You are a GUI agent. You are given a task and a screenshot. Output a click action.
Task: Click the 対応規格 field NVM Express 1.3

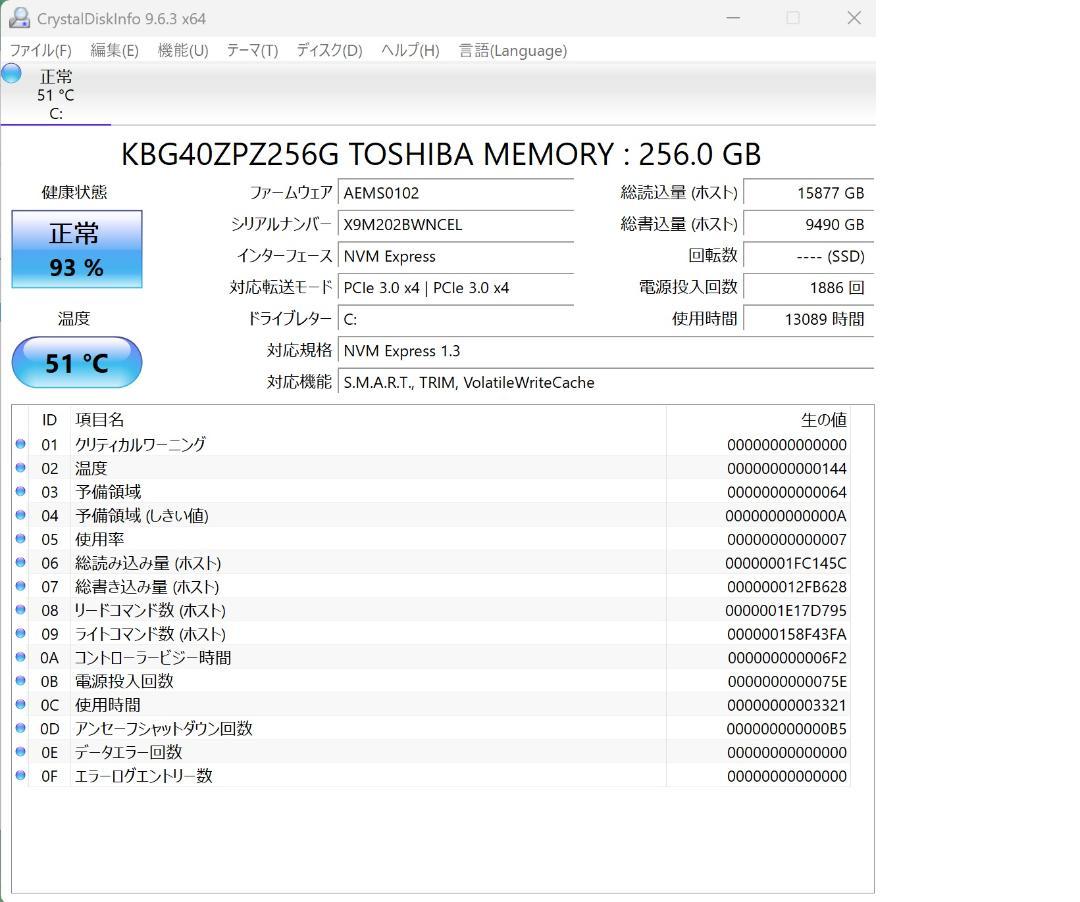605,351
